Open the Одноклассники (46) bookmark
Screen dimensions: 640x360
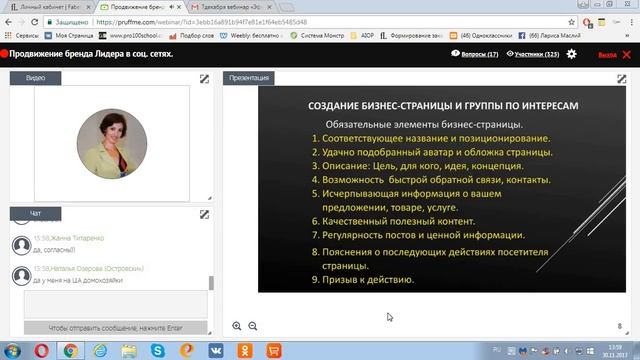(x=481, y=36)
